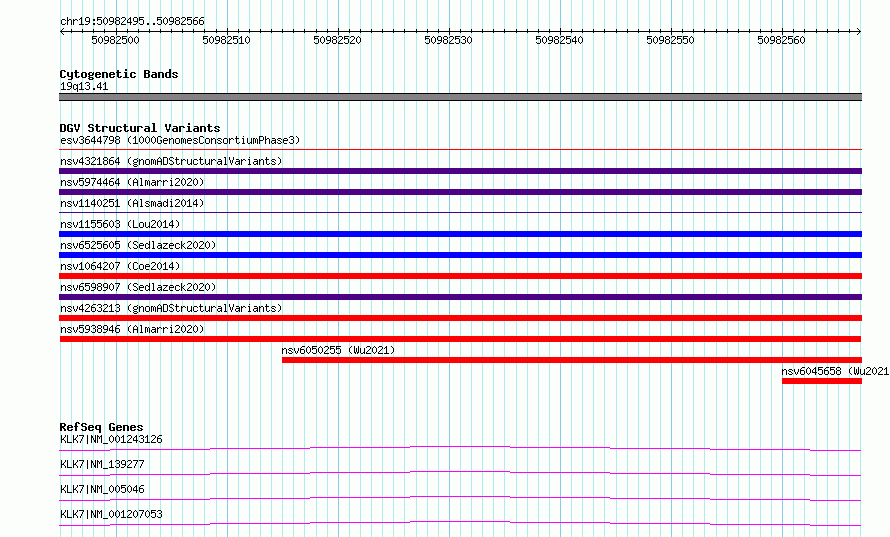Screen dimensions: 890x537
Task: Click the Cytogenetic Bands track heading
Action: [x=119, y=74]
